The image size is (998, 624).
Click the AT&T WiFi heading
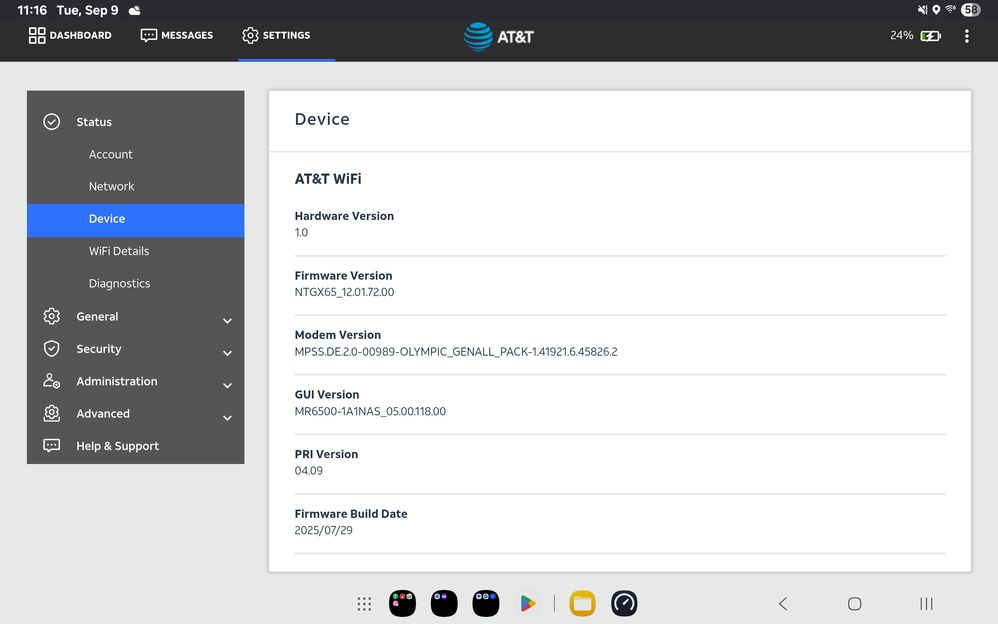pyautogui.click(x=328, y=179)
